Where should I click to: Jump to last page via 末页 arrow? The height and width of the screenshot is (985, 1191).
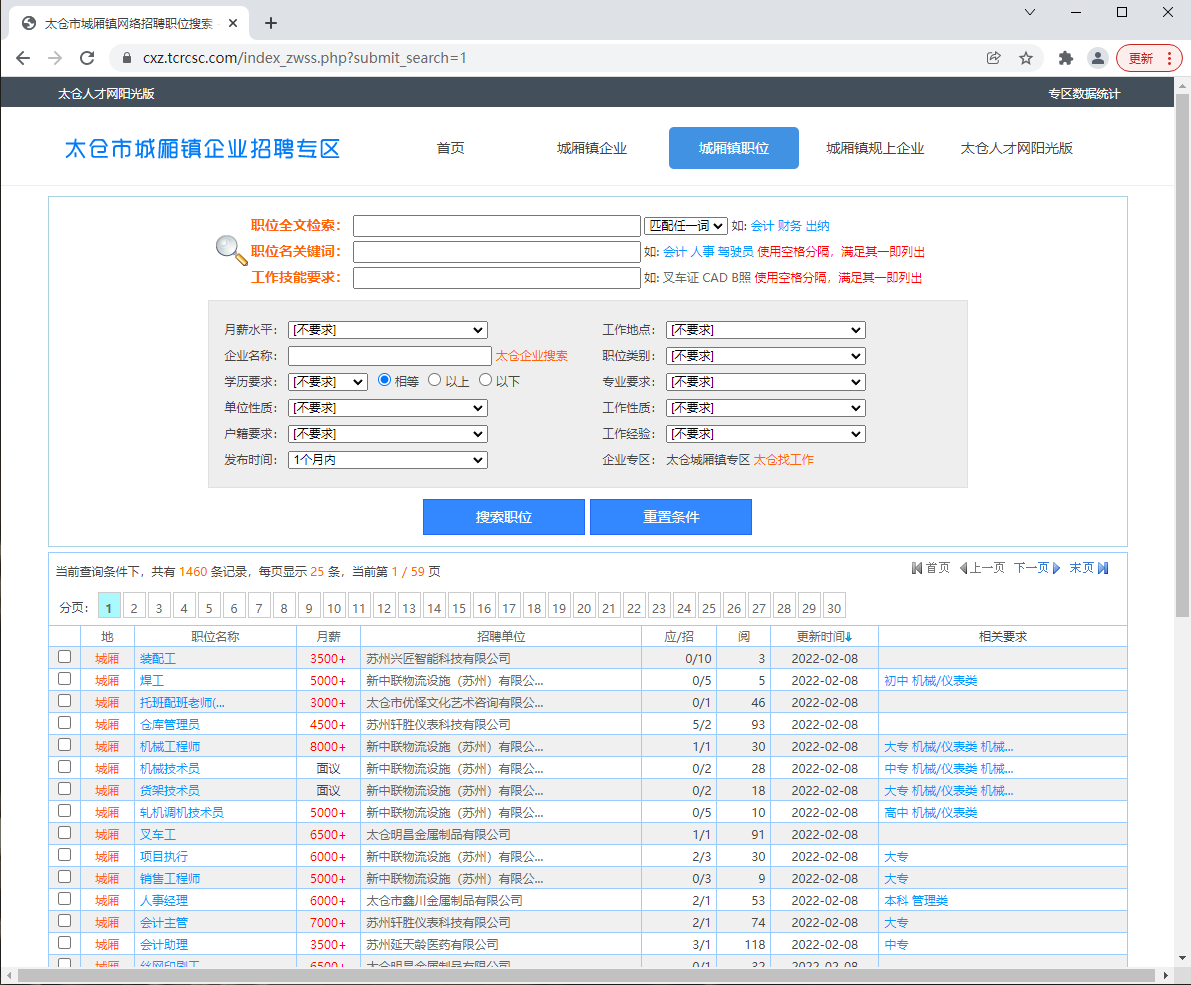pyautogui.click(x=1089, y=568)
